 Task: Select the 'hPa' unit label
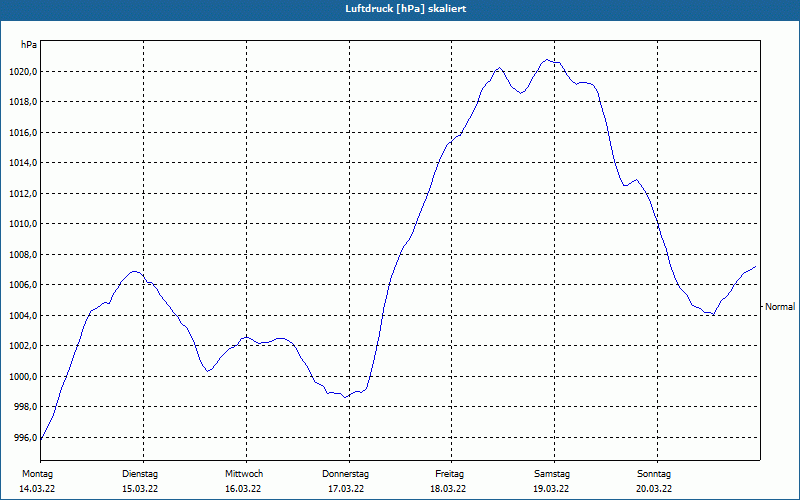click(x=29, y=44)
